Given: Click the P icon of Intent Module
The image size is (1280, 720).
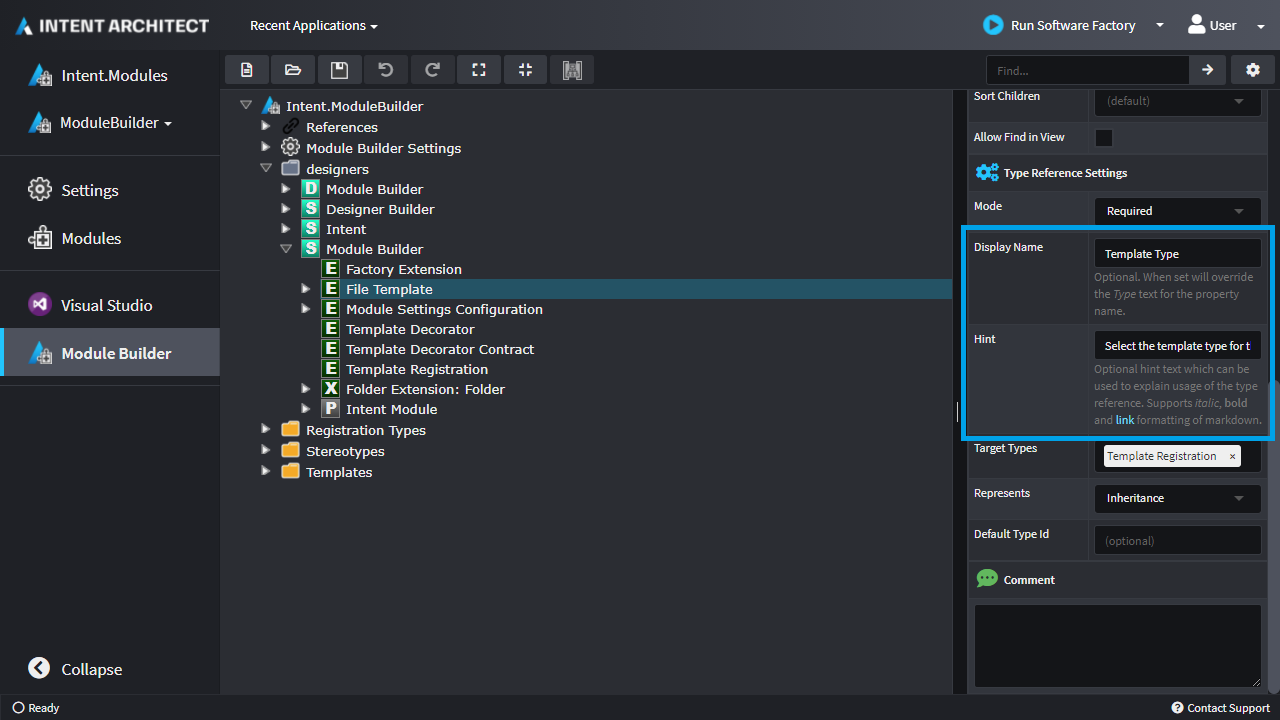Looking at the screenshot, I should click(331, 409).
